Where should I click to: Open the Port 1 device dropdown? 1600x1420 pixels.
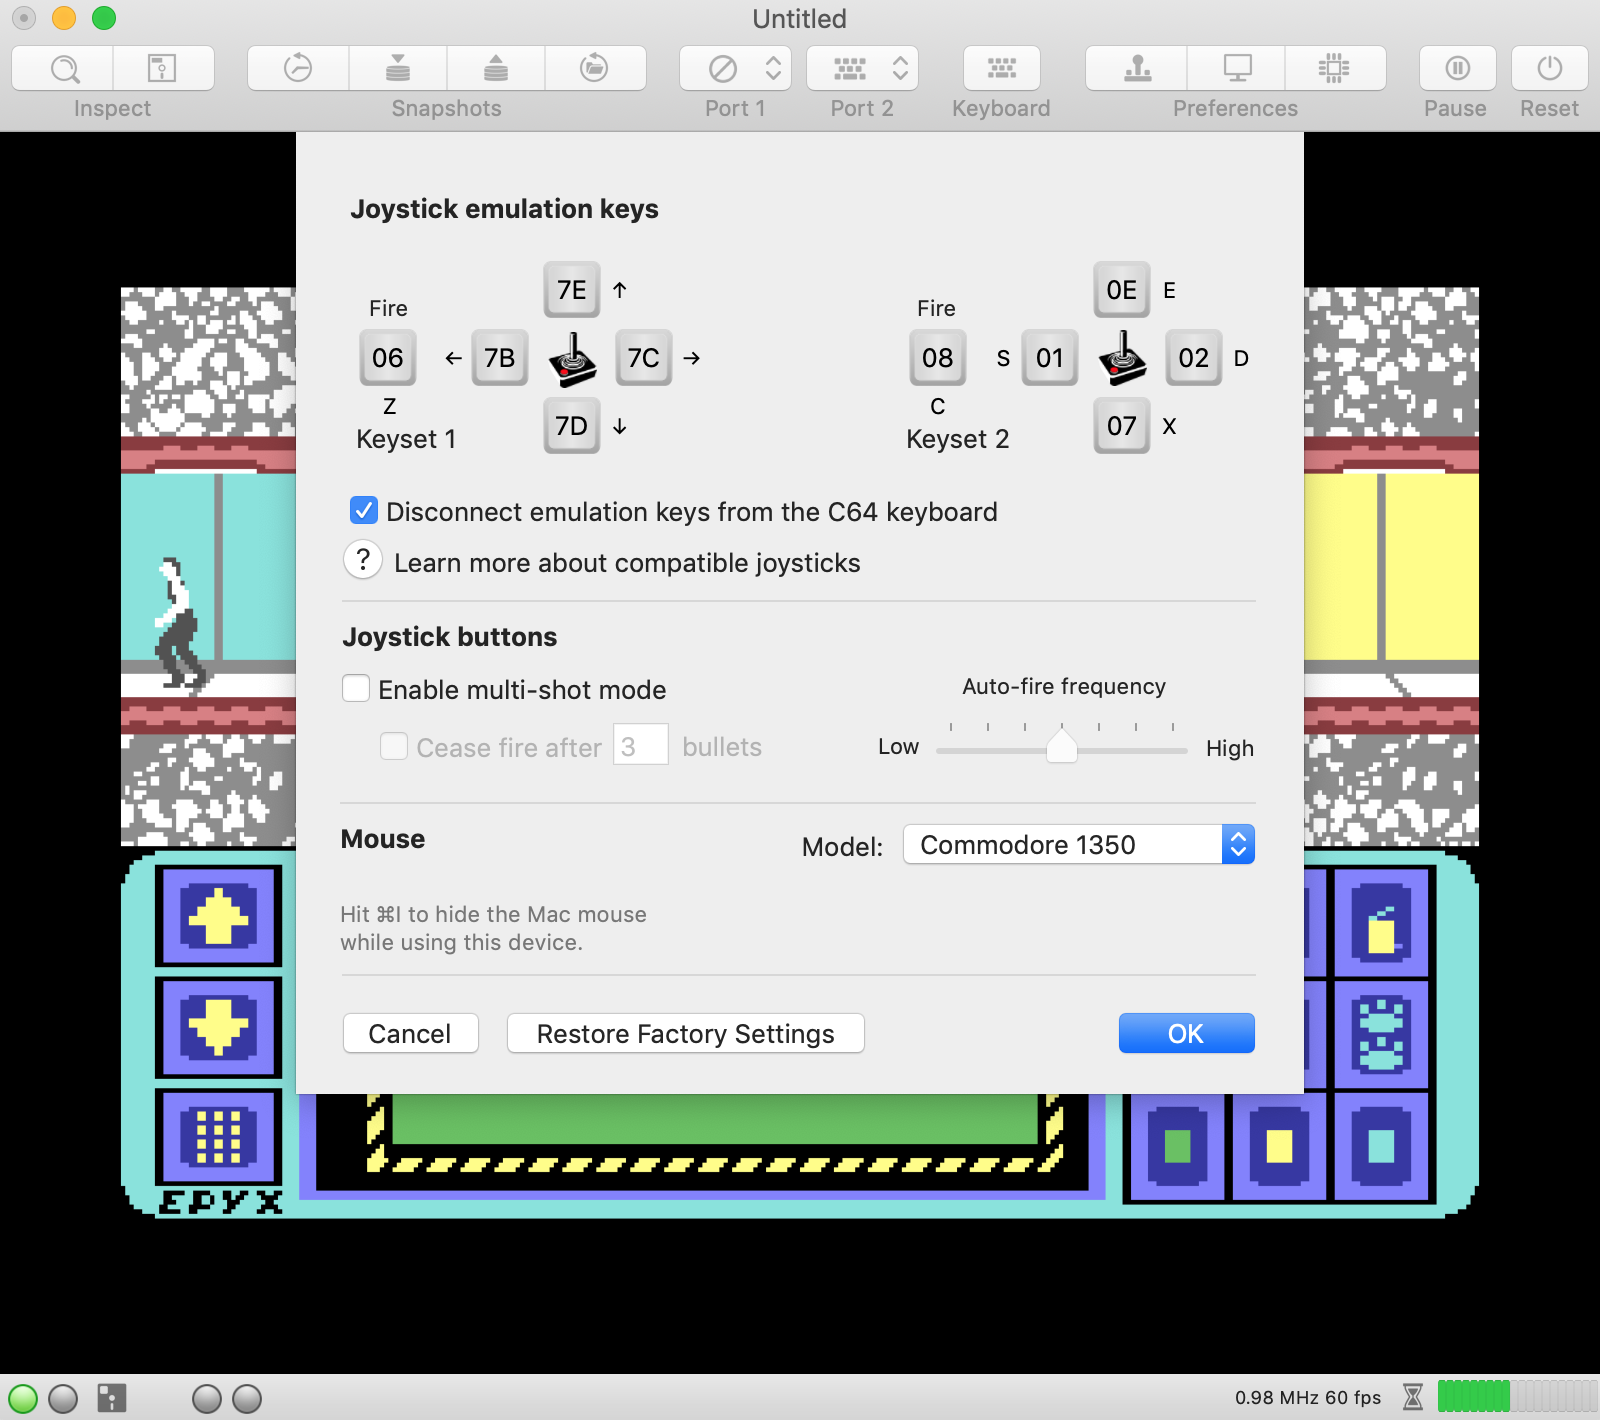pyautogui.click(x=735, y=68)
